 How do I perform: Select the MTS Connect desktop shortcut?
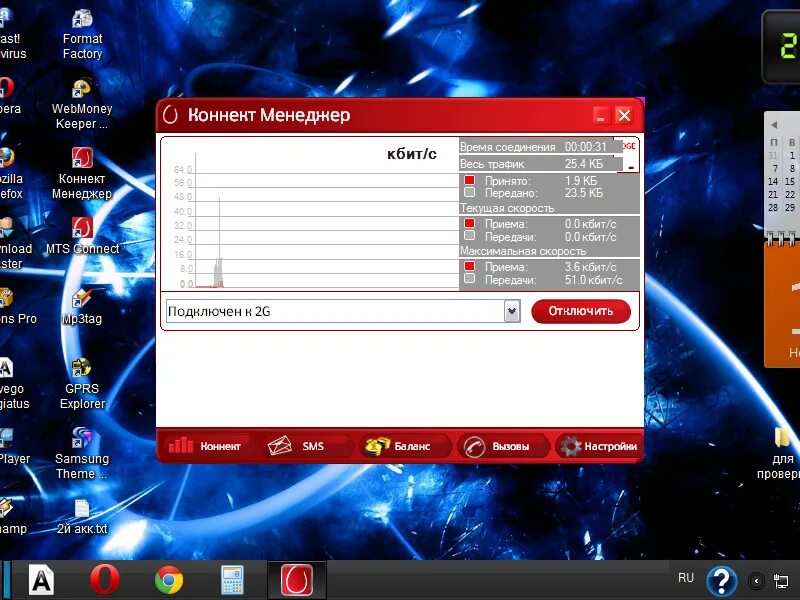pyautogui.click(x=82, y=236)
